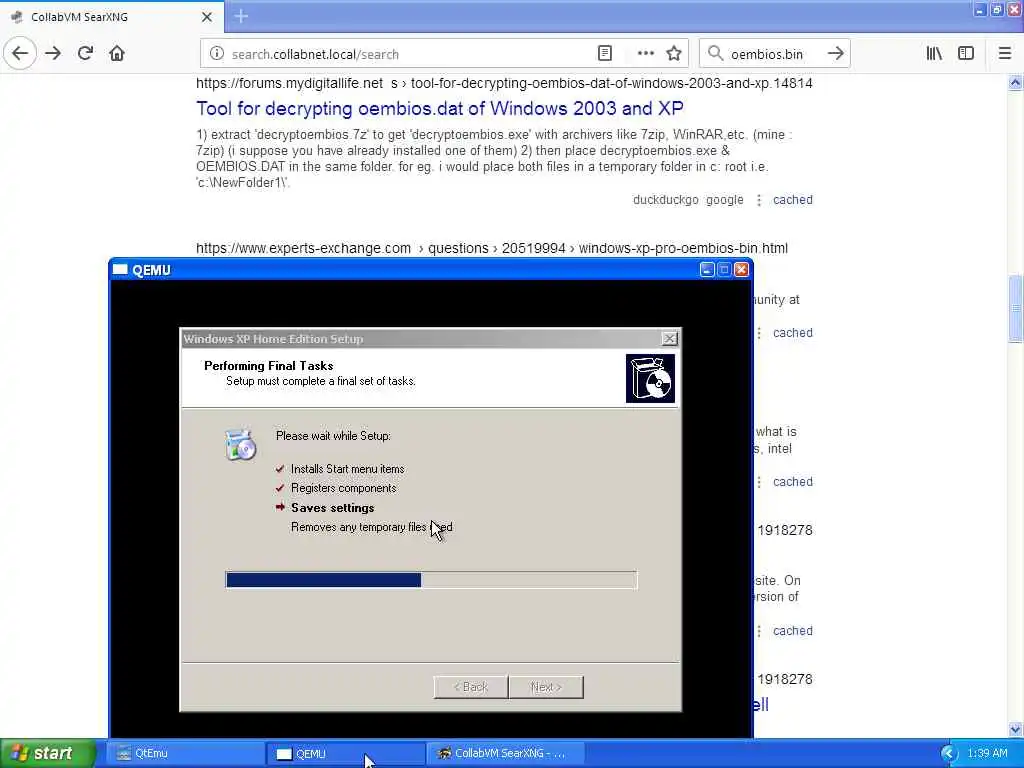The height and width of the screenshot is (768, 1024).
Task: Reload the page with the refresh icon
Action: (x=85, y=54)
